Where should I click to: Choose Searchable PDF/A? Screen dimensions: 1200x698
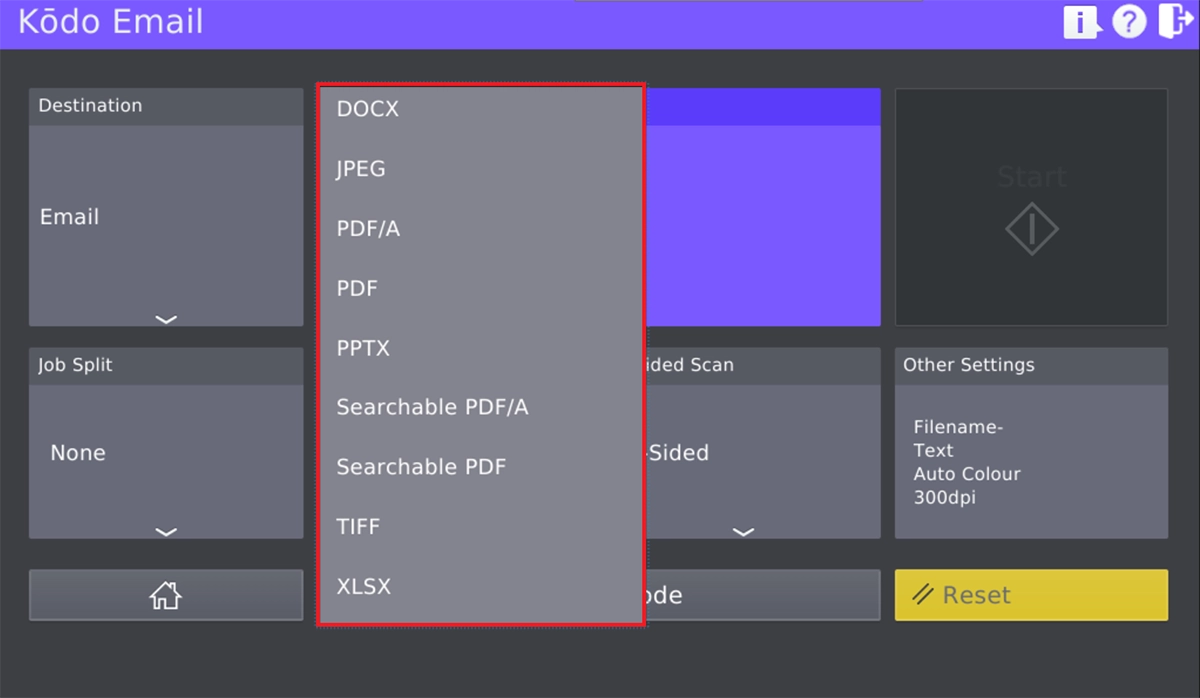tap(433, 407)
